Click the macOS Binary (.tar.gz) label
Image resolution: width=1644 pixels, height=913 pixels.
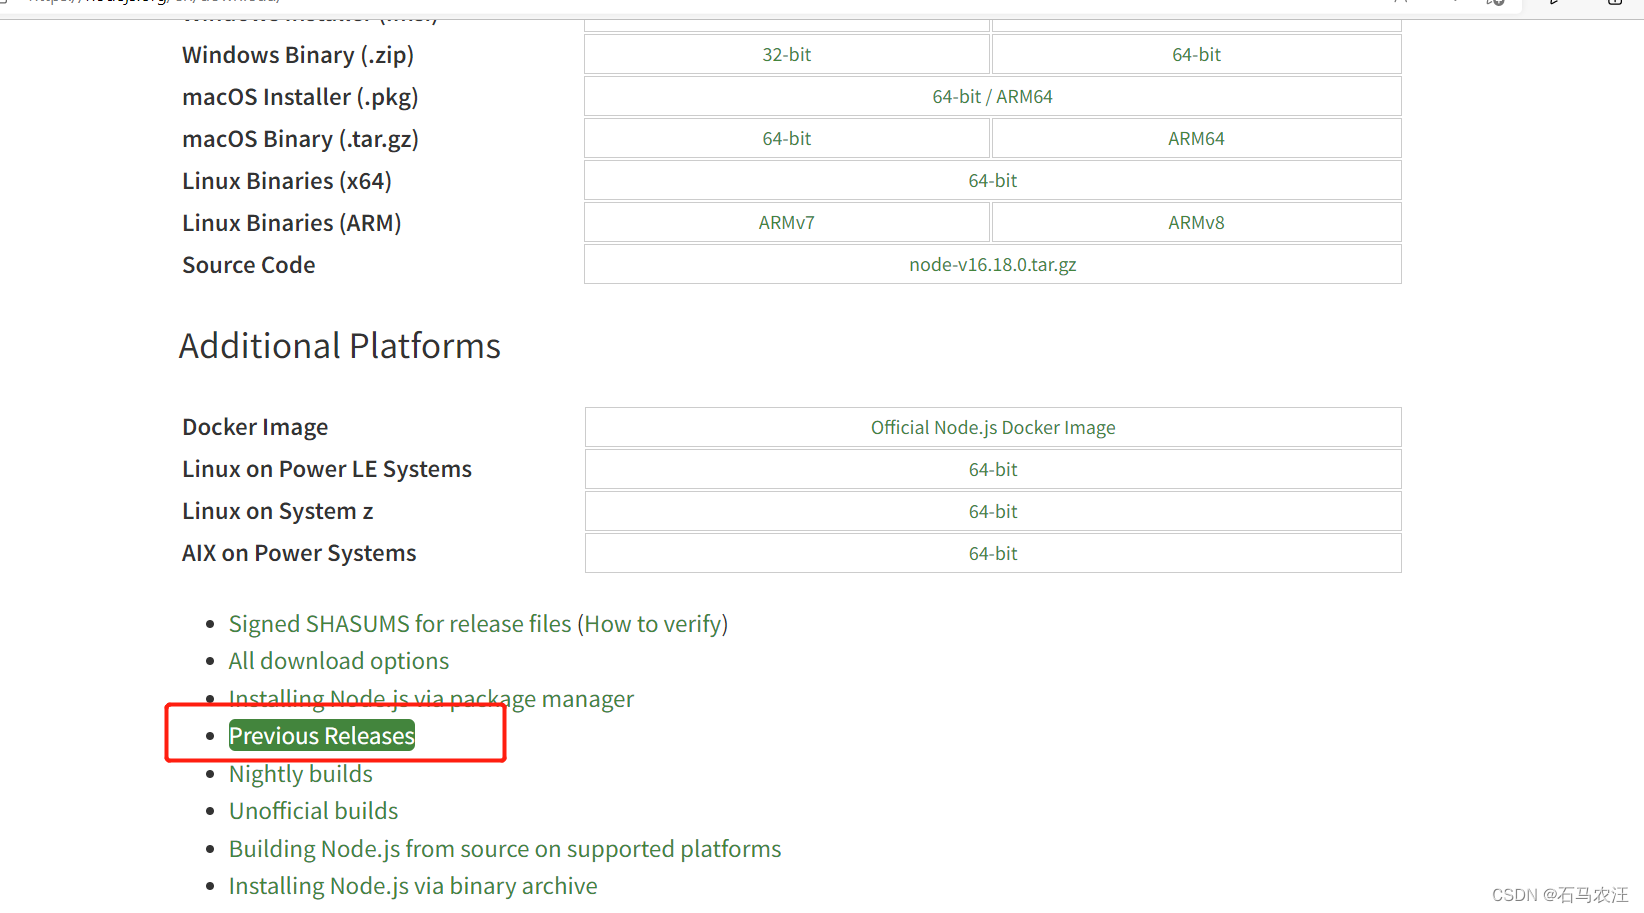[x=300, y=139]
